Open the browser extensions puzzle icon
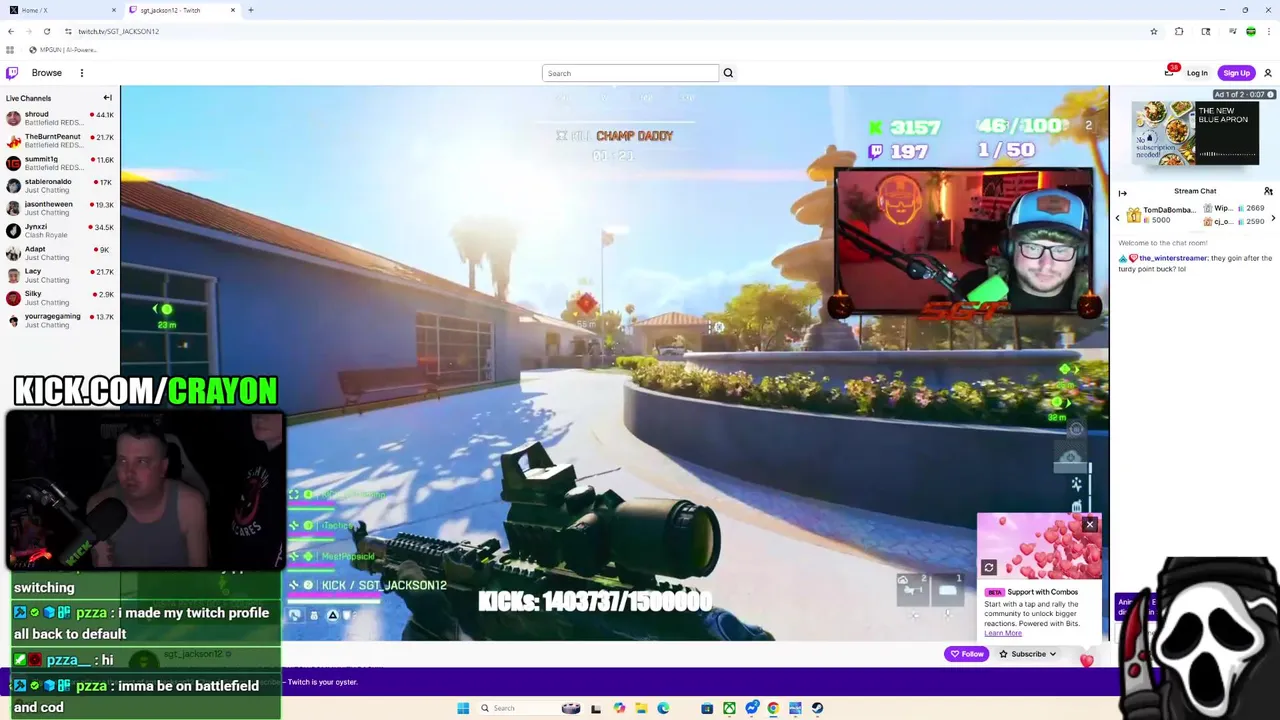The image size is (1280, 720). [1179, 31]
